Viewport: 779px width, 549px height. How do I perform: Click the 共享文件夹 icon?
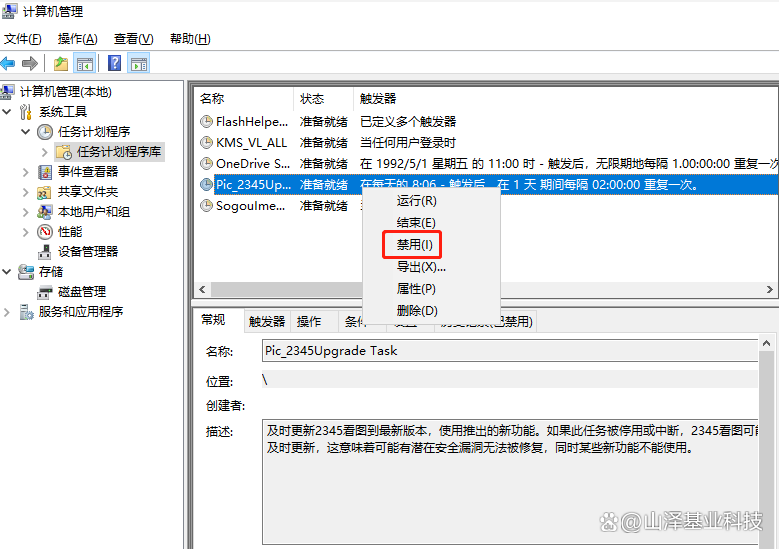coord(45,192)
